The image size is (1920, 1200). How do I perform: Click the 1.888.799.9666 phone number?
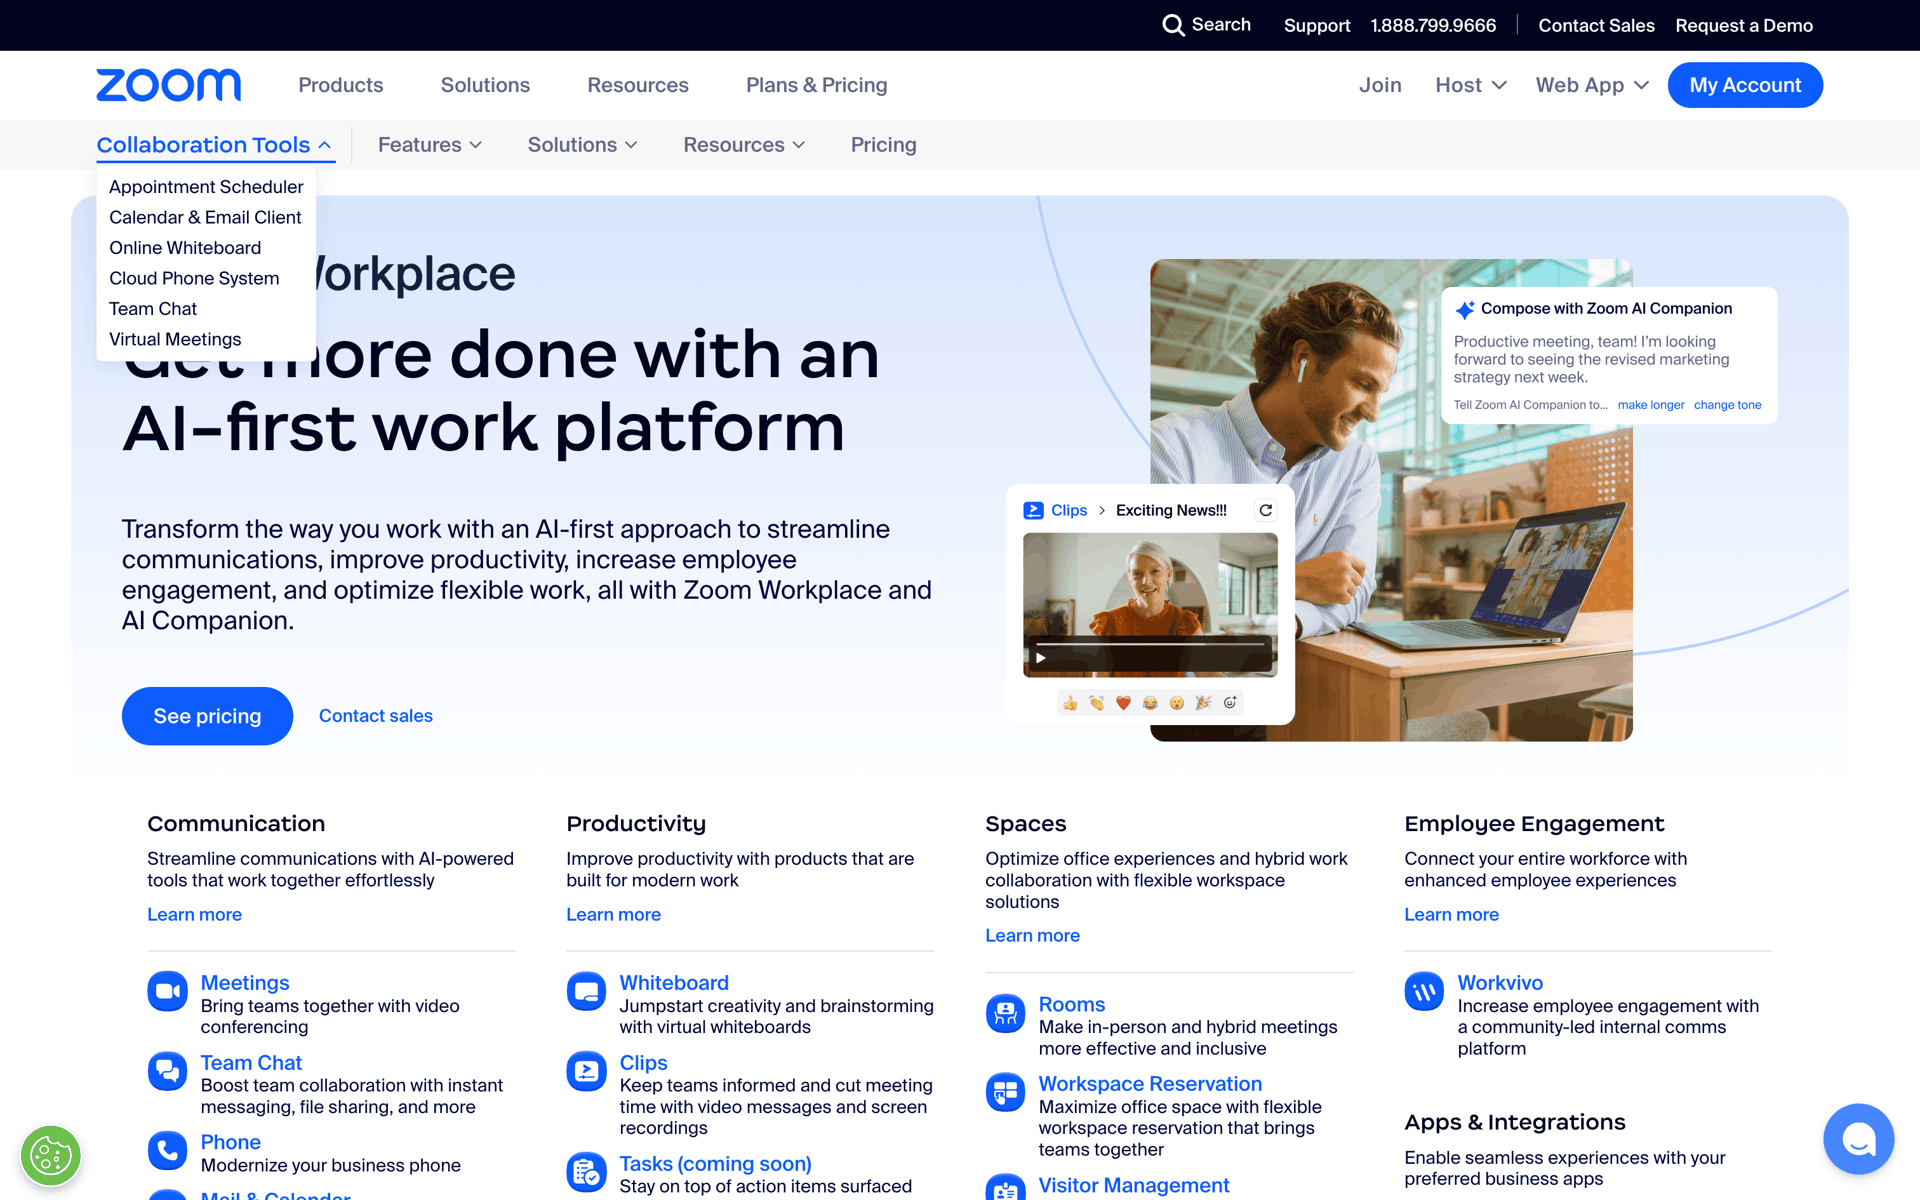pos(1433,26)
